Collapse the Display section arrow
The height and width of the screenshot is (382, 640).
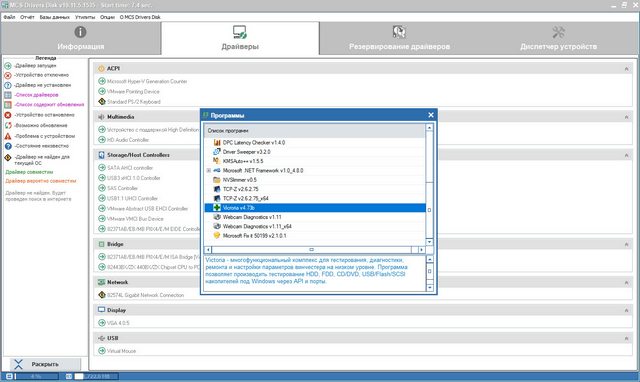click(x=626, y=311)
